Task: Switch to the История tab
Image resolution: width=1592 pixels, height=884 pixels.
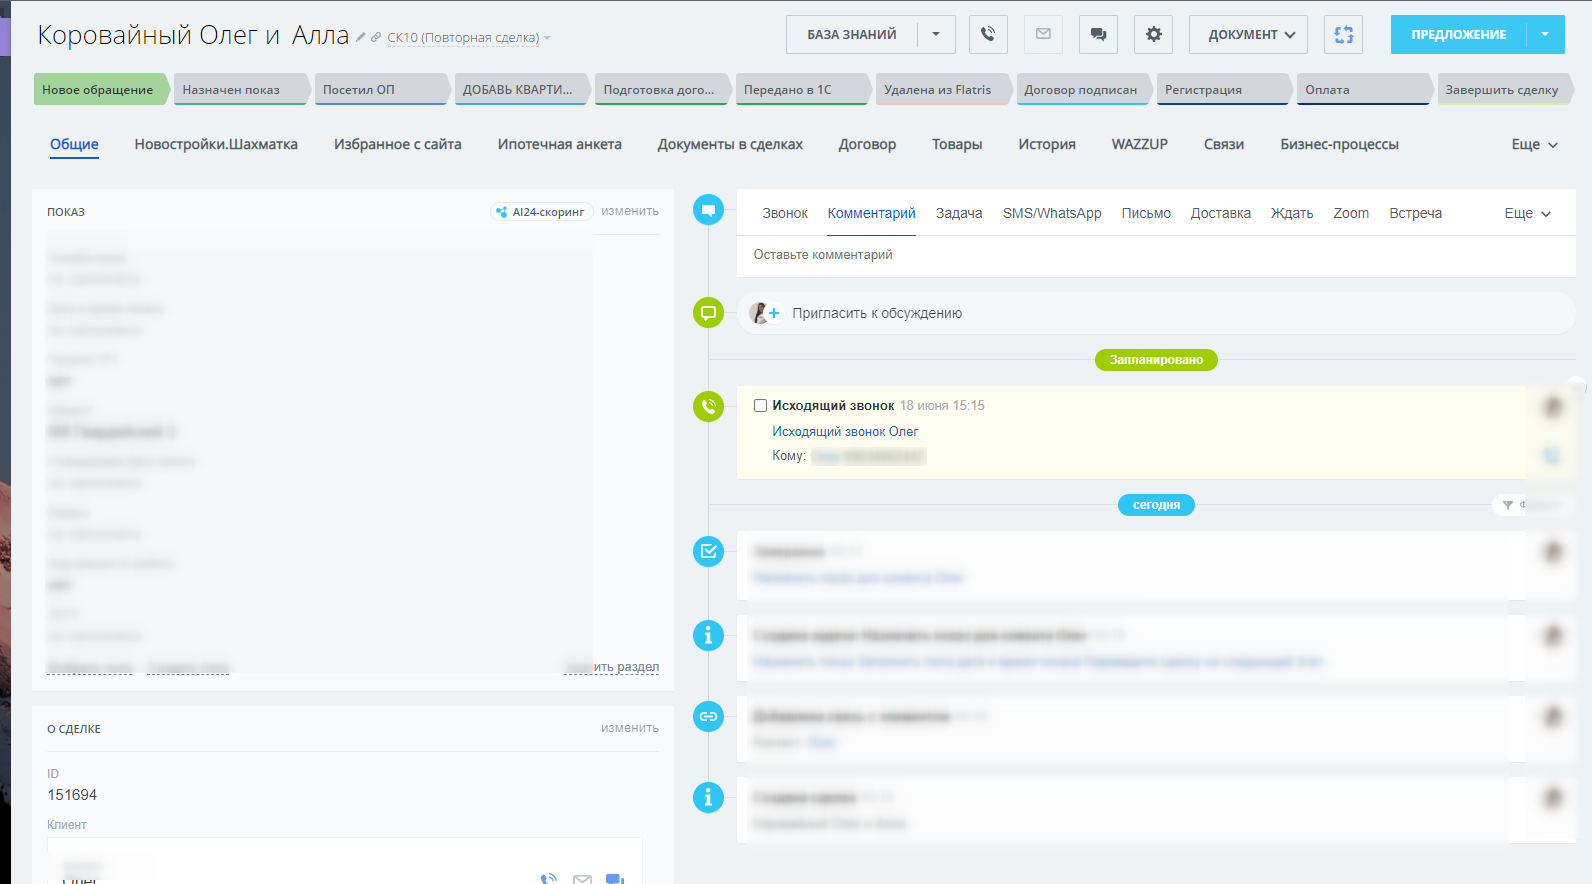Action: (x=1047, y=144)
